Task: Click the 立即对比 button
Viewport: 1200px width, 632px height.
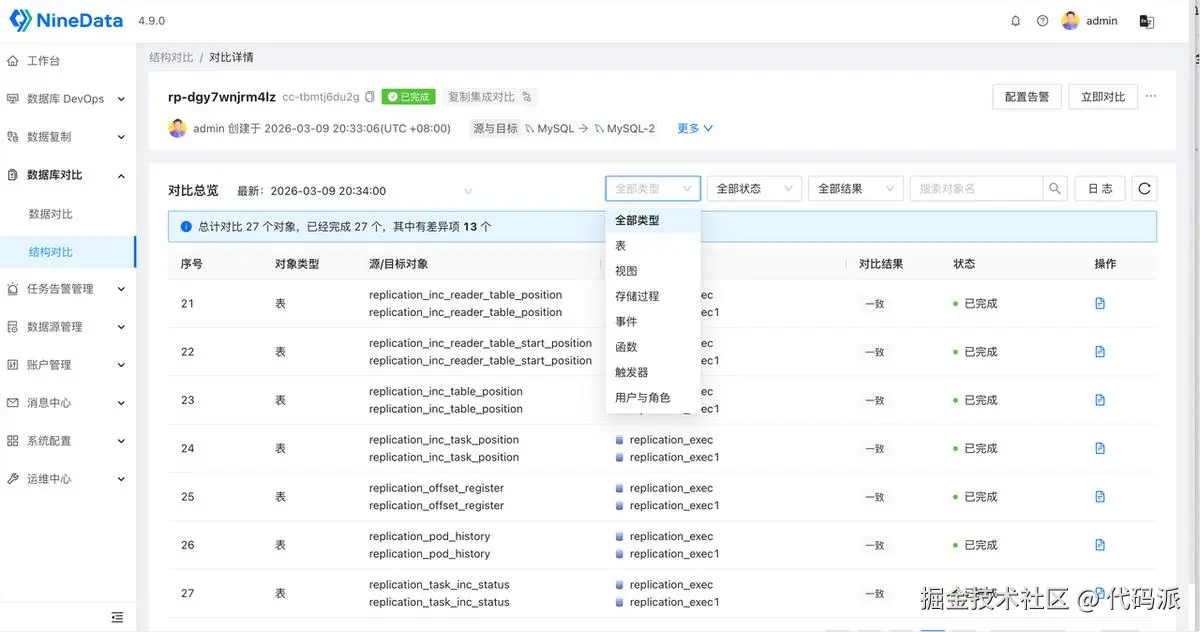Action: click(x=1103, y=97)
